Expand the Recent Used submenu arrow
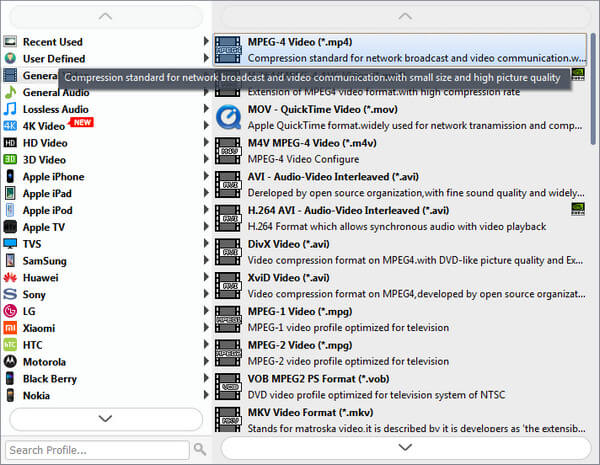 (206, 41)
